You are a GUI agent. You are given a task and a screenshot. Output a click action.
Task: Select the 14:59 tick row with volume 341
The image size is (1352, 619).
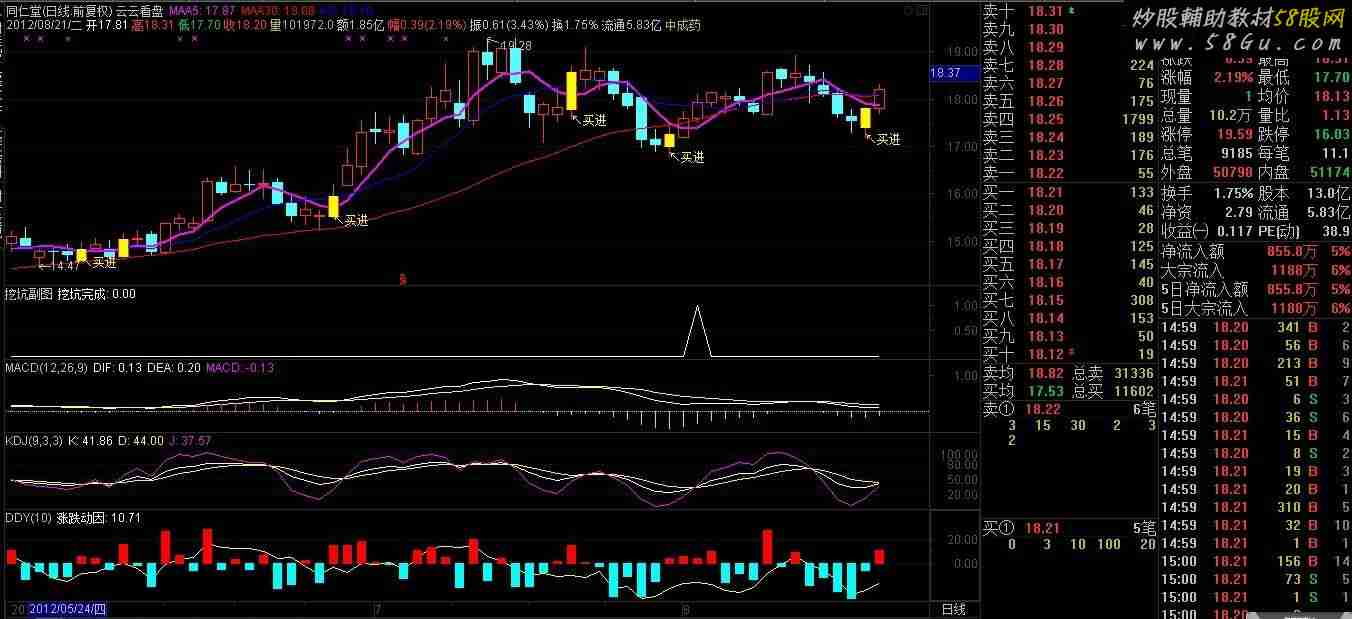coord(1256,327)
